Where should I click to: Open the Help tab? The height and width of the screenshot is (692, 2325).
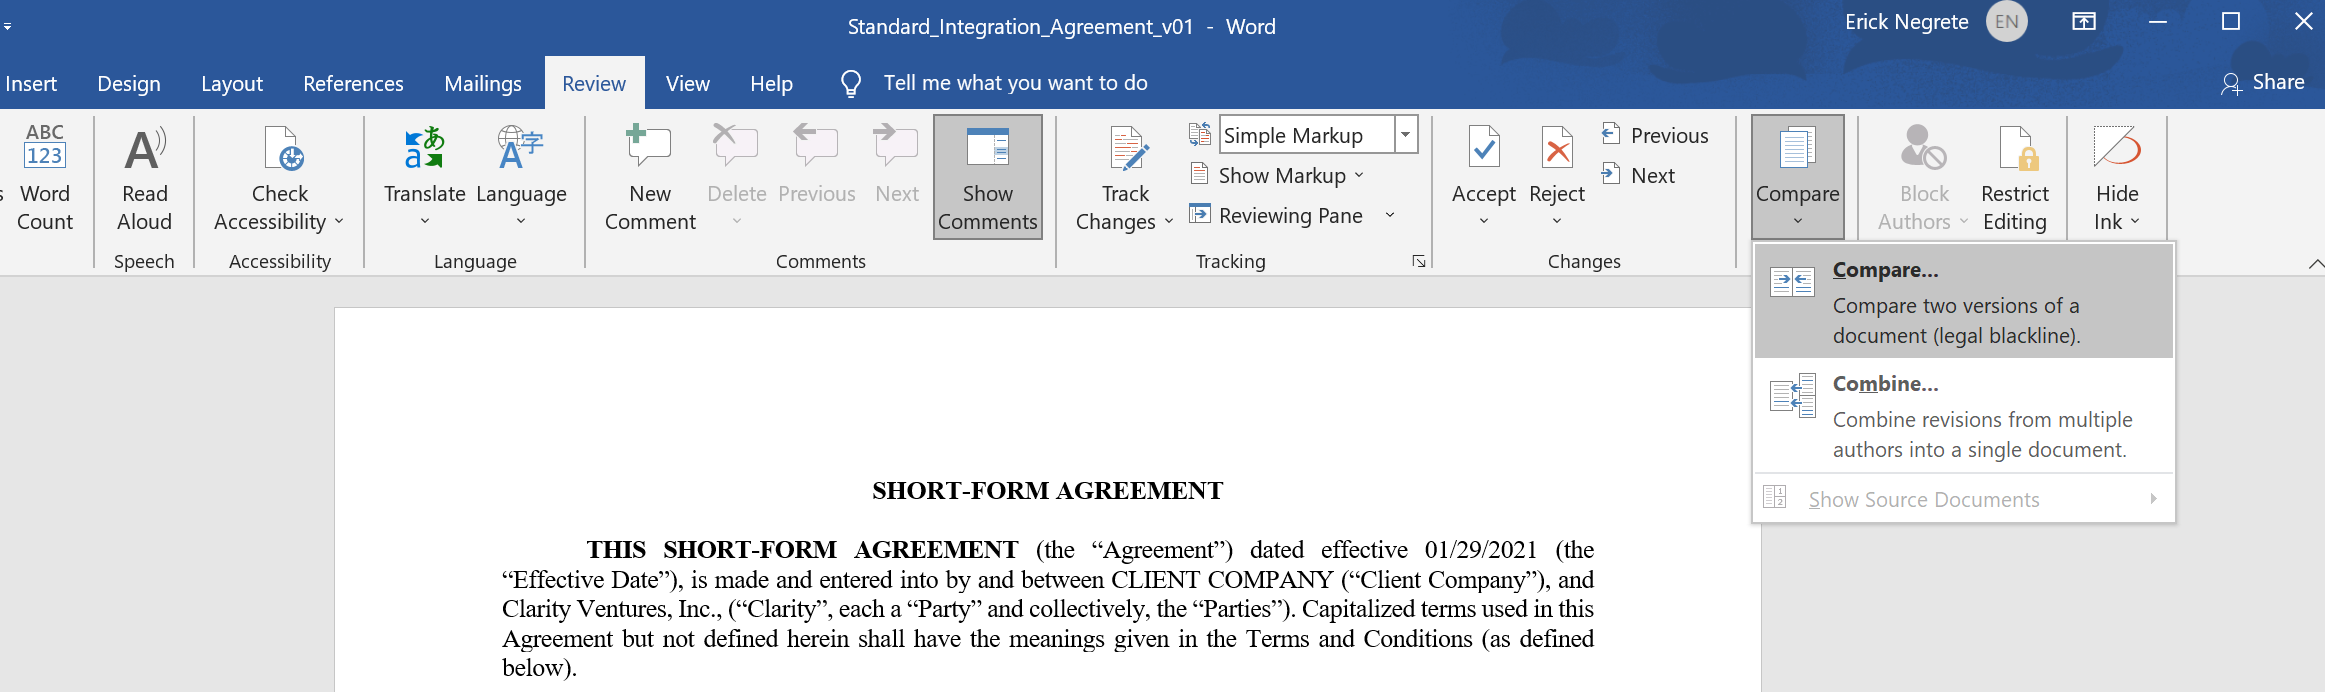click(x=772, y=83)
